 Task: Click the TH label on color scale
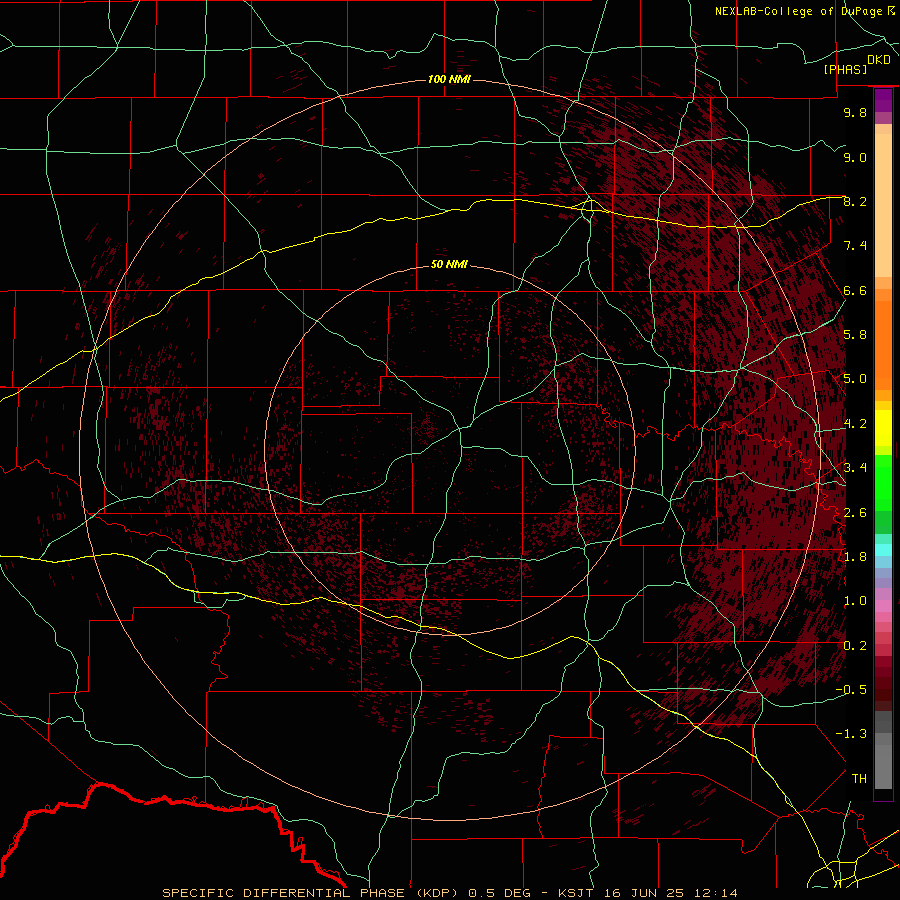[859, 779]
